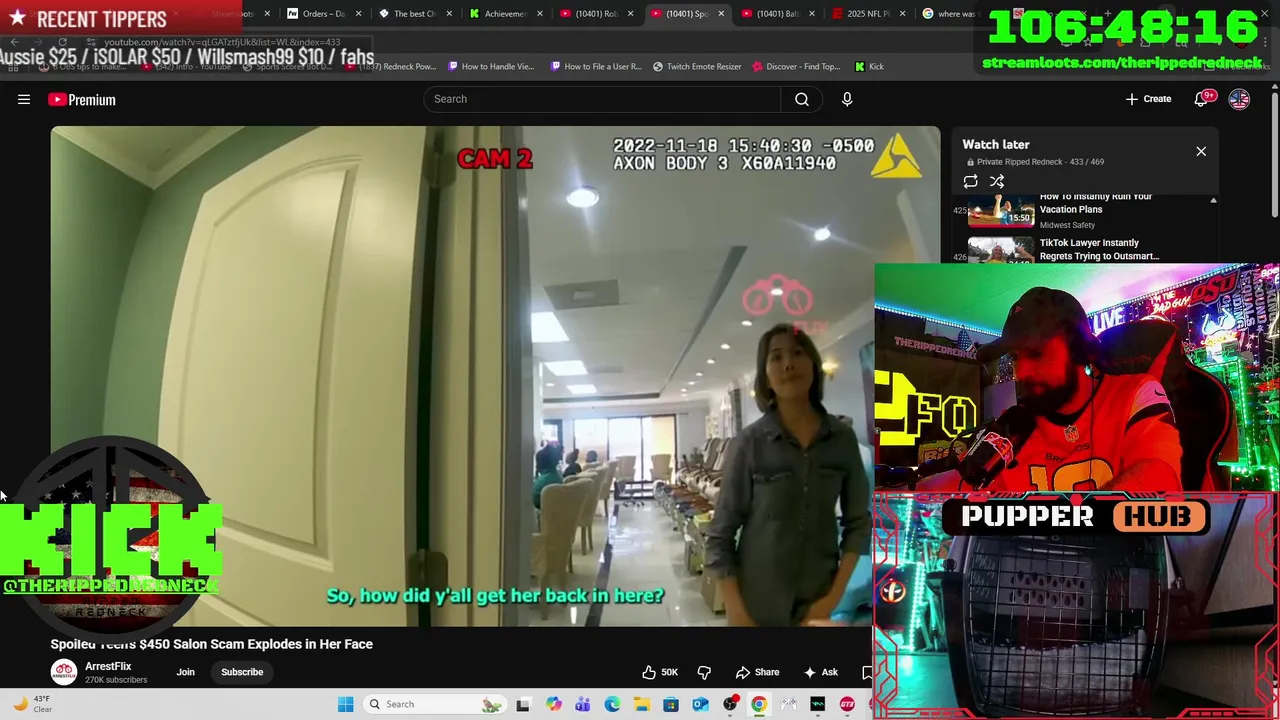Click the YouTube search magnifier button
The image size is (1280, 720).
(x=802, y=99)
